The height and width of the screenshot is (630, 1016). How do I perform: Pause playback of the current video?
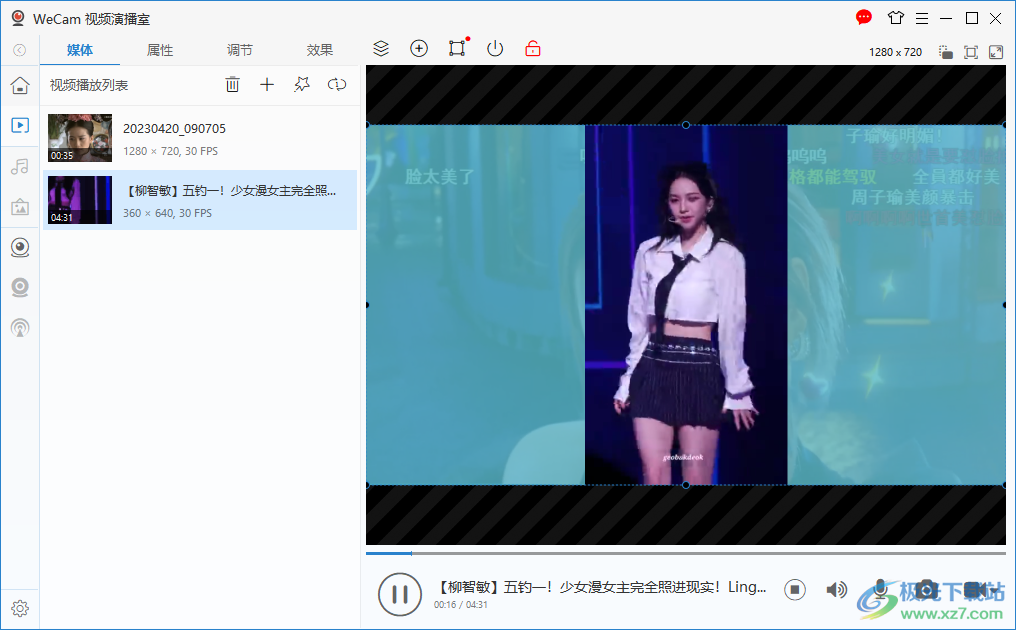pos(399,593)
